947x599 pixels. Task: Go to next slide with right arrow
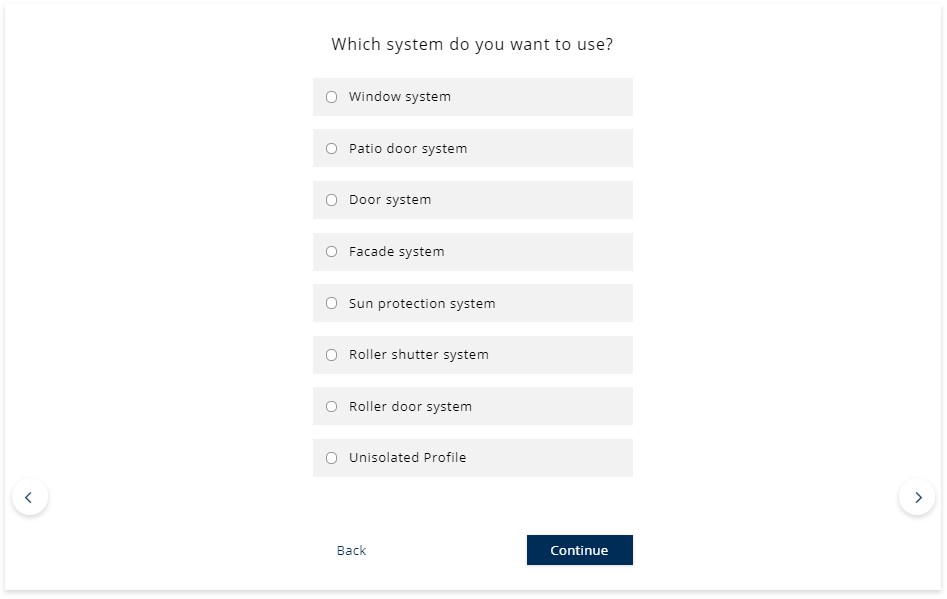point(917,497)
